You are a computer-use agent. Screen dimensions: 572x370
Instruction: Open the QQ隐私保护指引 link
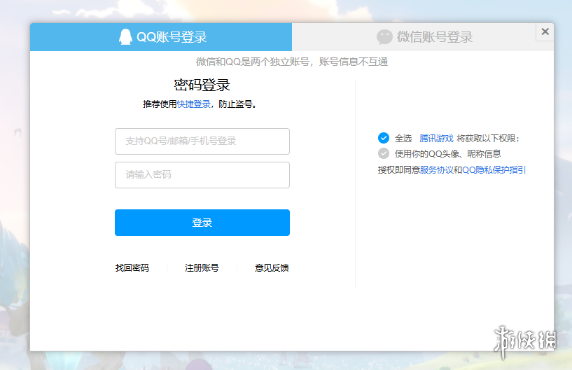pyautogui.click(x=494, y=170)
